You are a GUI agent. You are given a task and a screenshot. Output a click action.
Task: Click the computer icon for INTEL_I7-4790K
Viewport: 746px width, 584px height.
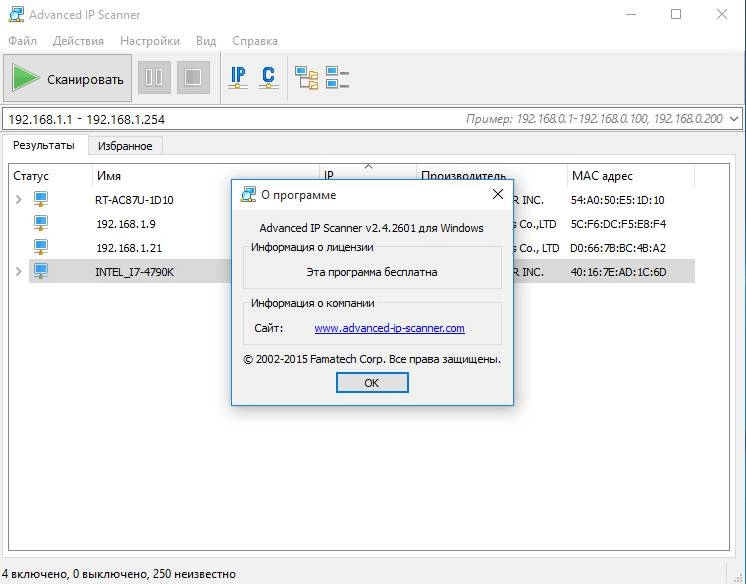point(41,271)
